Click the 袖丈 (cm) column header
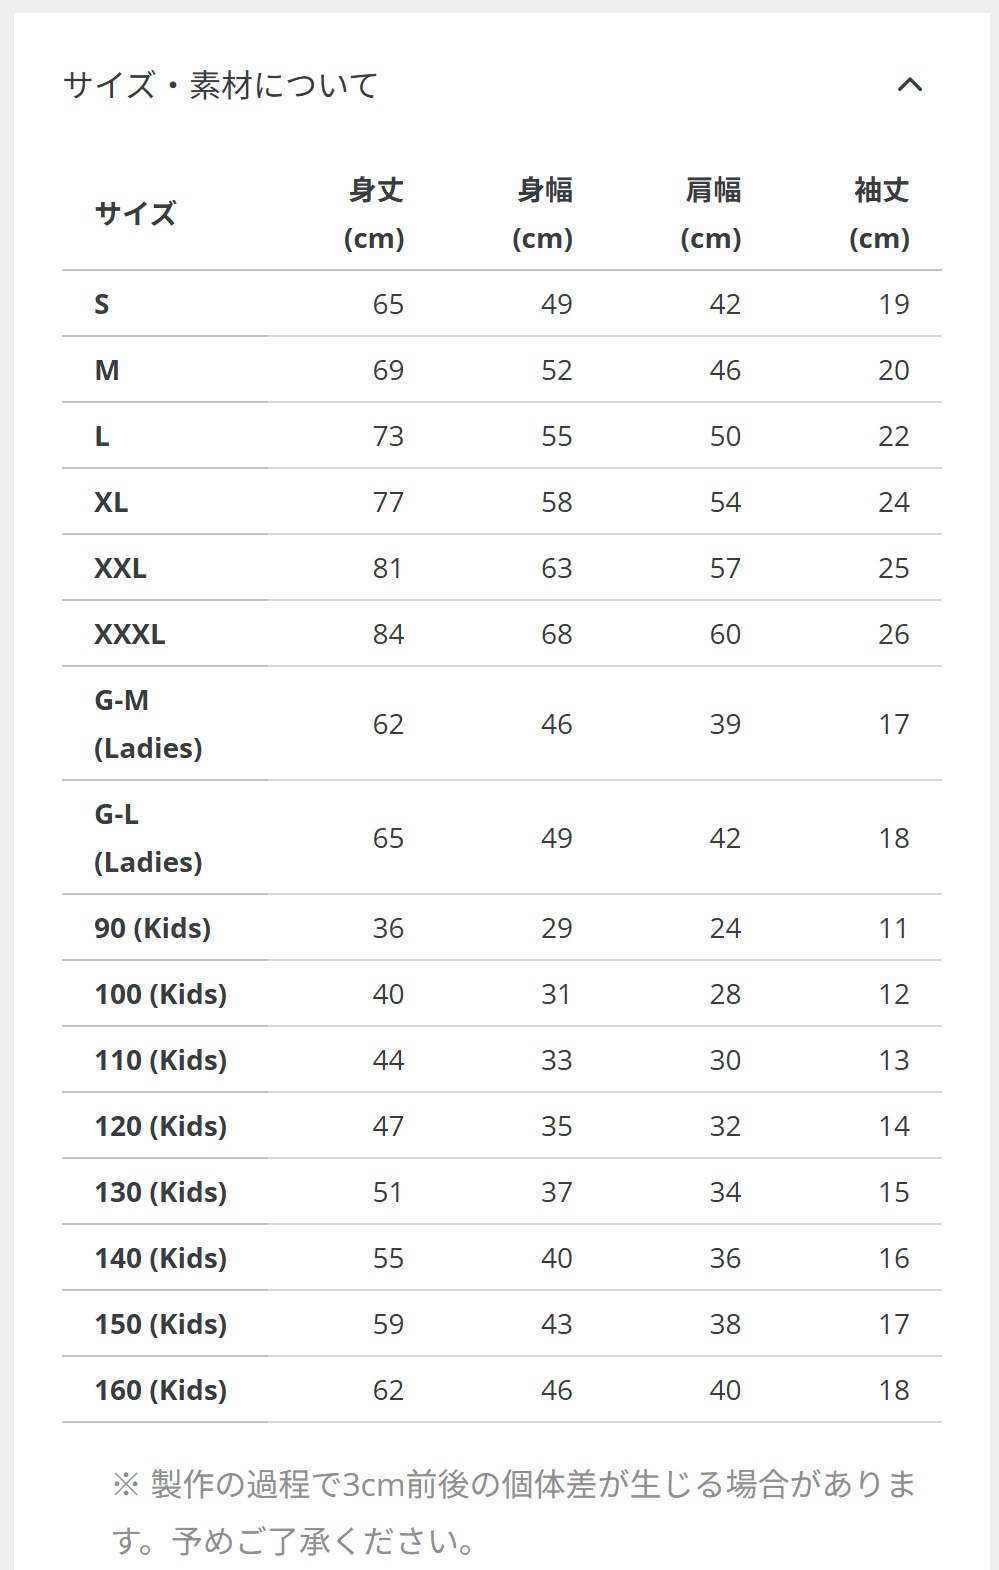The image size is (999, 1570). [880, 213]
